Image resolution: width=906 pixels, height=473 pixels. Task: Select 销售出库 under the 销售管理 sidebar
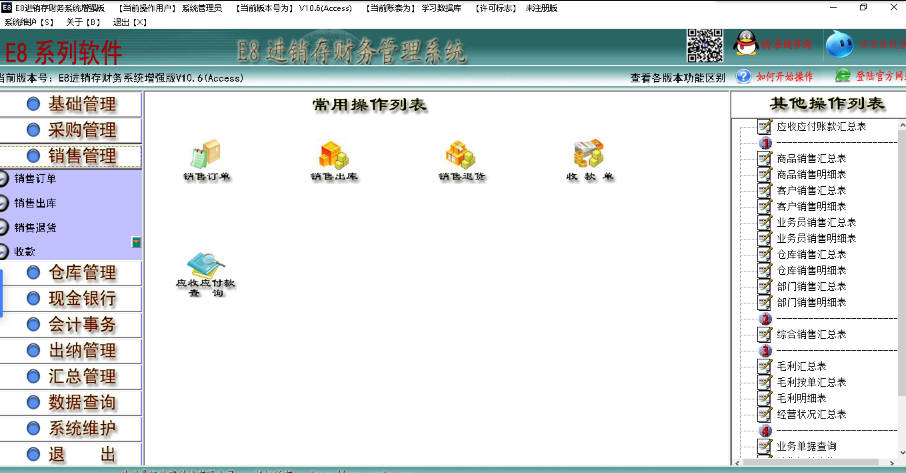click(35, 203)
